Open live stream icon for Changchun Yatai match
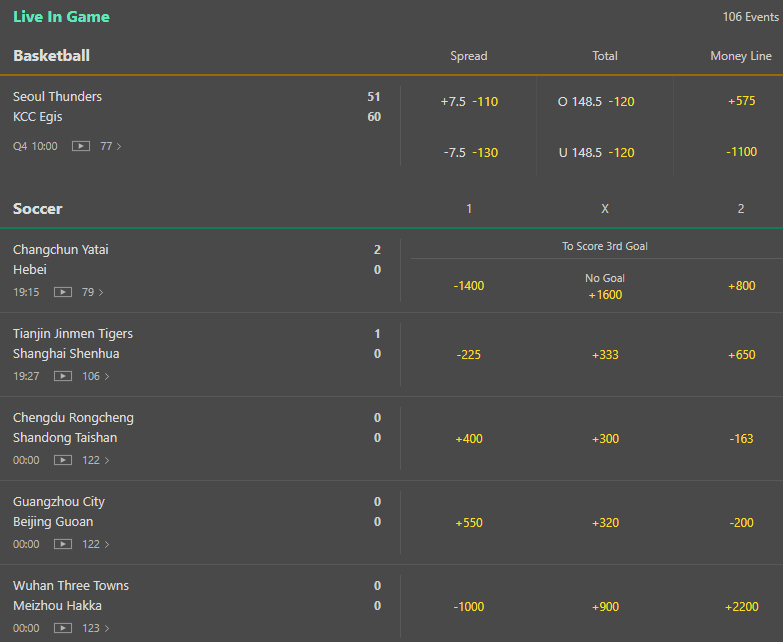Image resolution: width=783 pixels, height=642 pixels. click(x=63, y=292)
